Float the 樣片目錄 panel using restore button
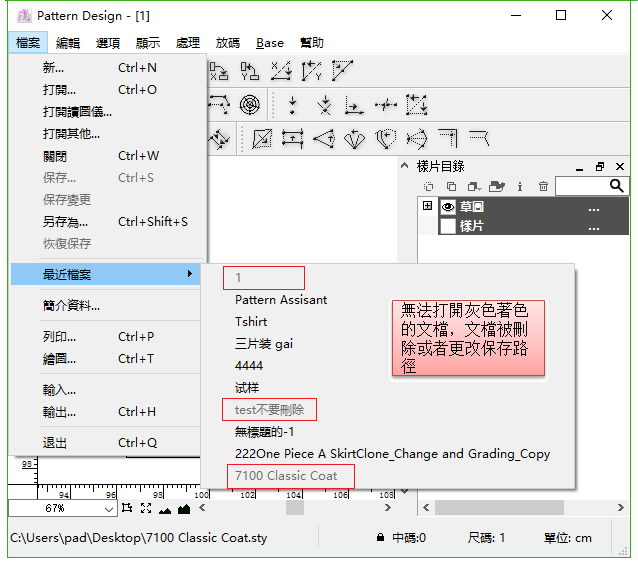This screenshot has width=638, height=565. coord(600,166)
